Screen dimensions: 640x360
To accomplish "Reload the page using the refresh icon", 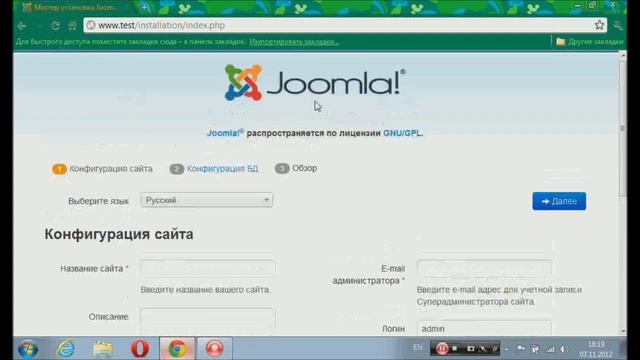I will pyautogui.click(x=55, y=26).
